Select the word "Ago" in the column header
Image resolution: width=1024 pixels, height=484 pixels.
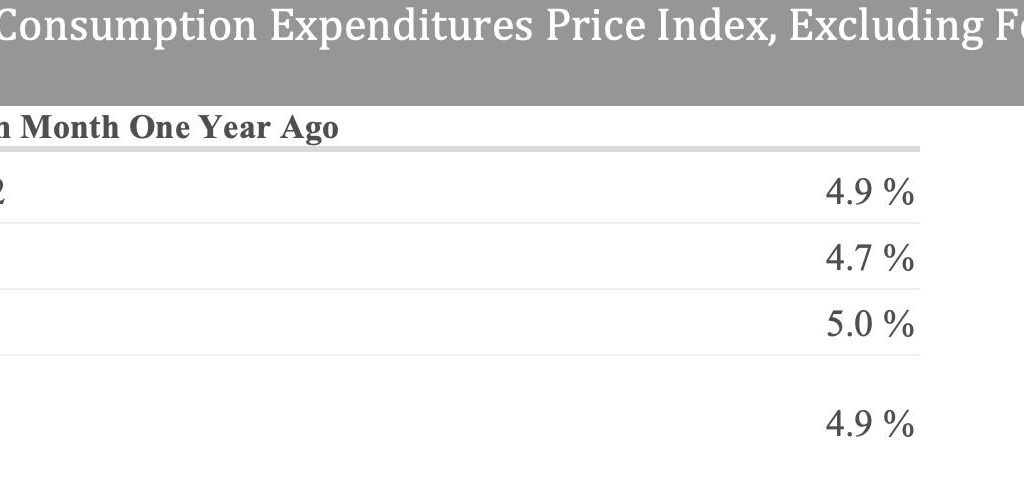pyautogui.click(x=310, y=129)
